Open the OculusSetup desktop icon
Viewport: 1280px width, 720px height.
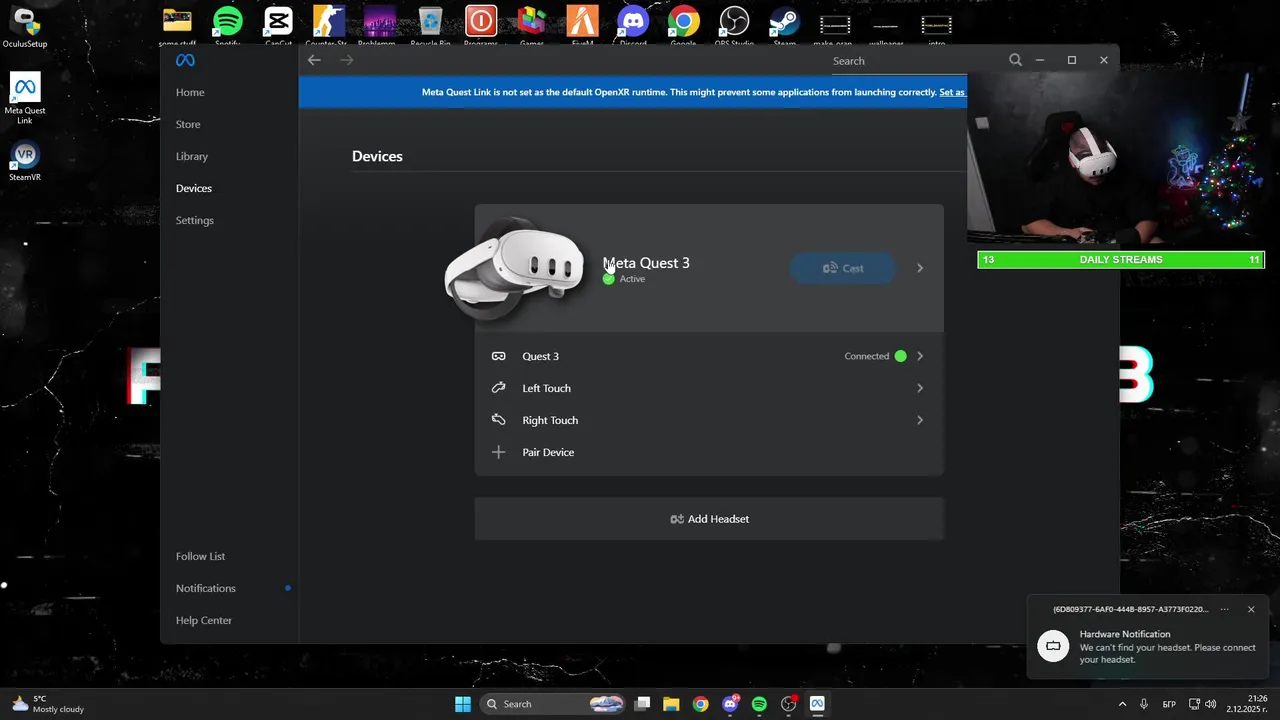(25, 28)
